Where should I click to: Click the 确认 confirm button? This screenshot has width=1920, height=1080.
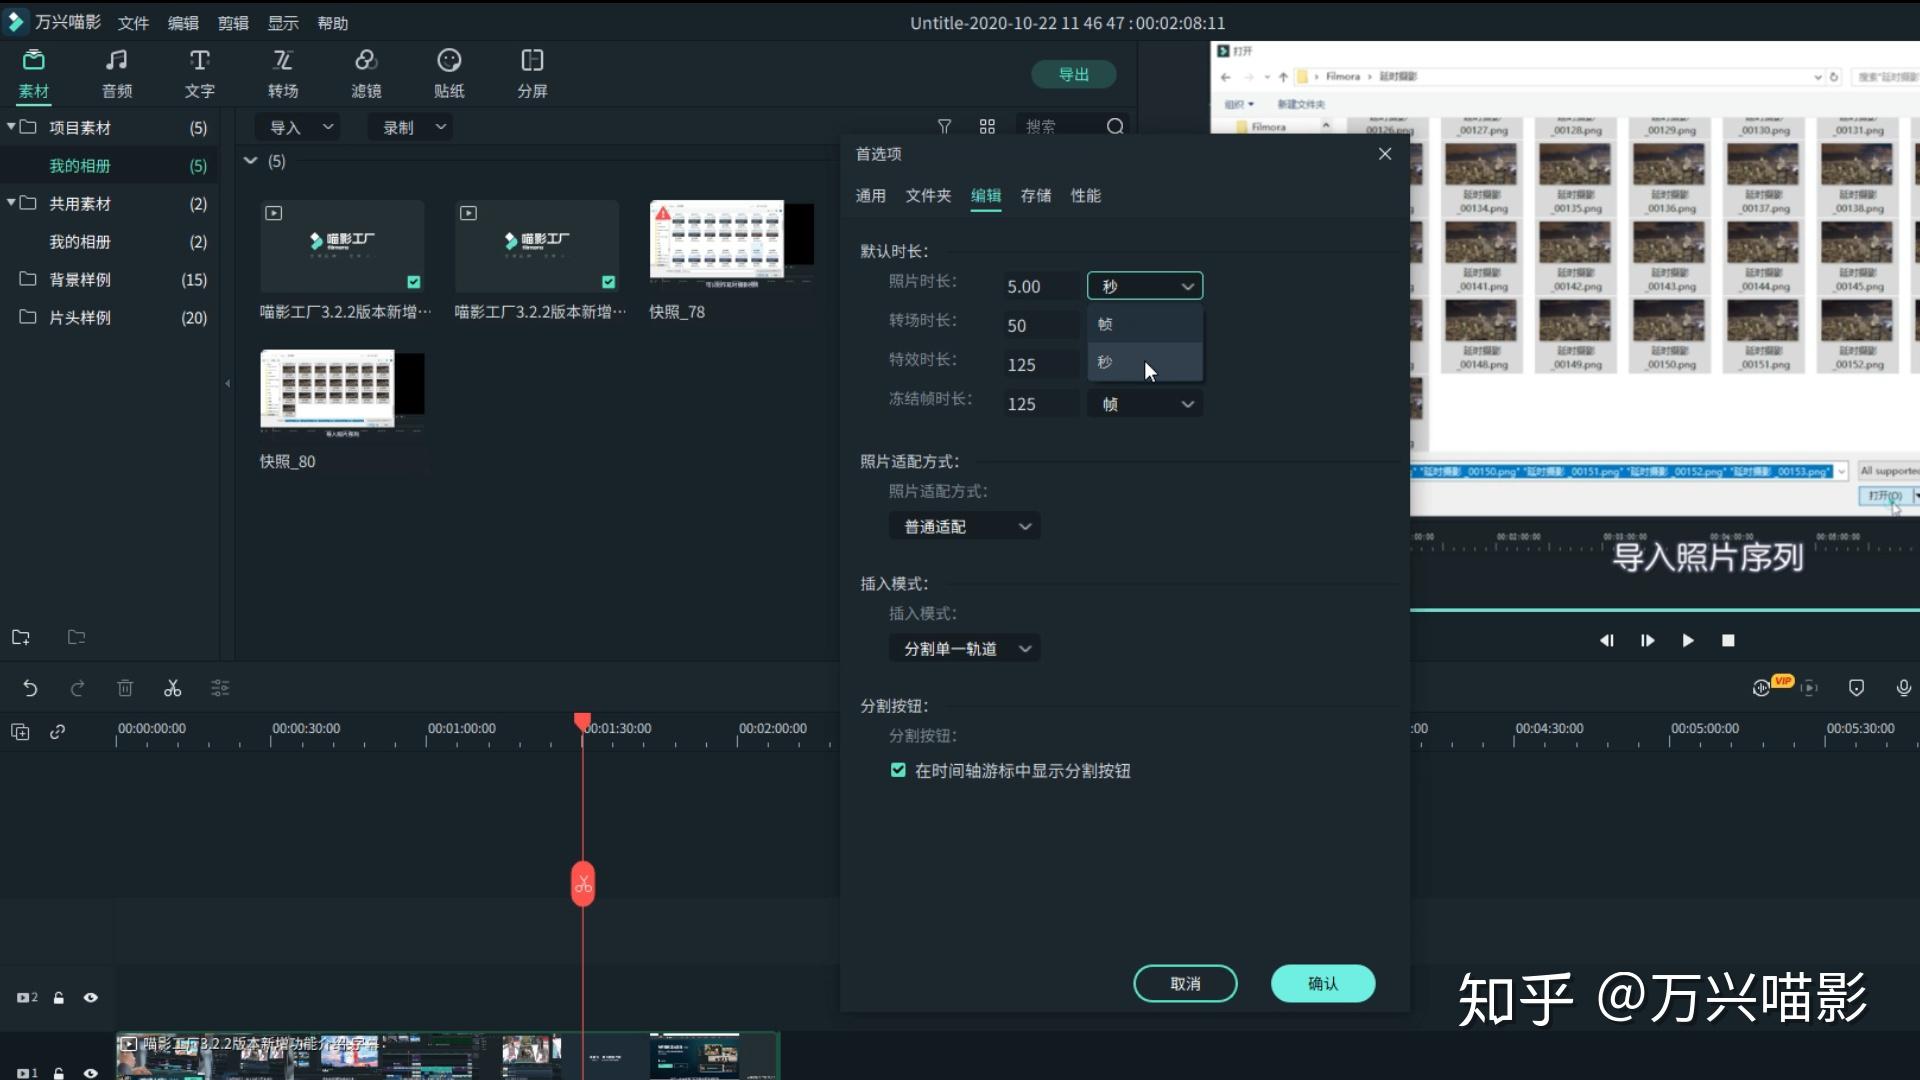tap(1322, 984)
